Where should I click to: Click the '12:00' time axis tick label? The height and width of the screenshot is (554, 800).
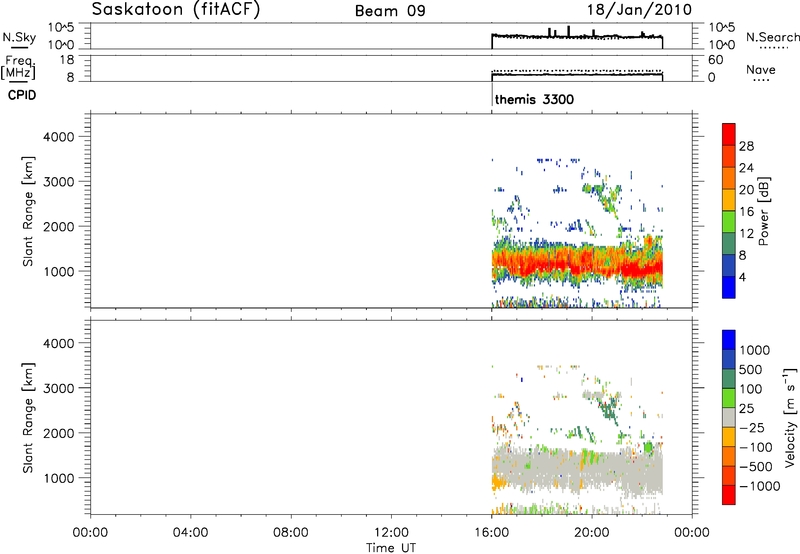coord(391,533)
